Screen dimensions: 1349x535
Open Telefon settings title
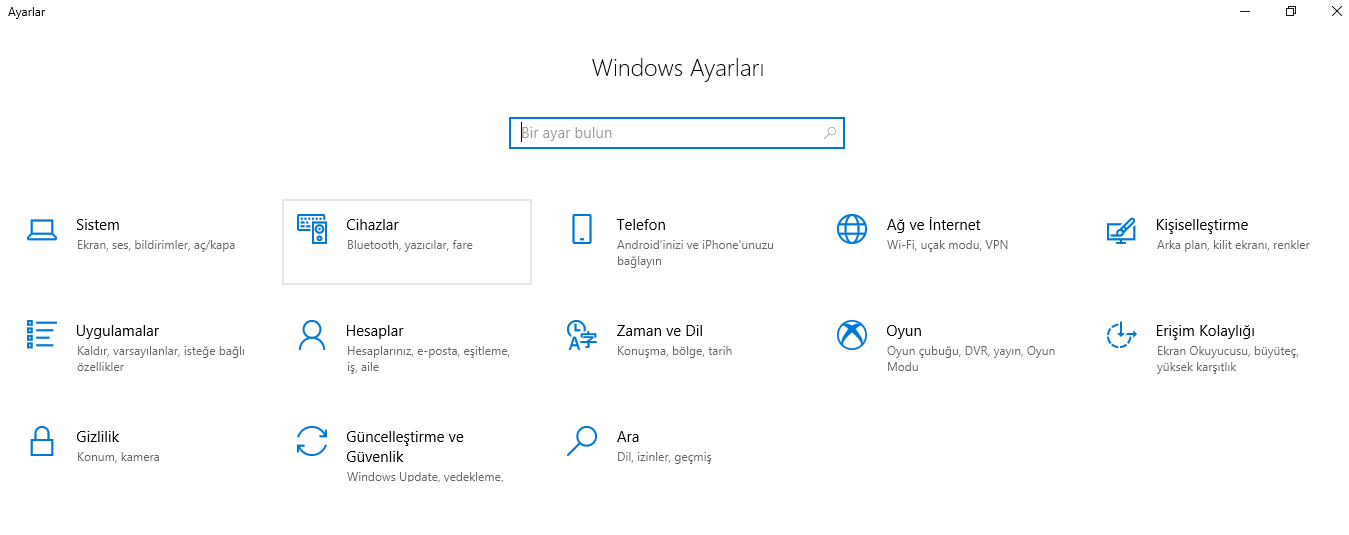coord(641,225)
